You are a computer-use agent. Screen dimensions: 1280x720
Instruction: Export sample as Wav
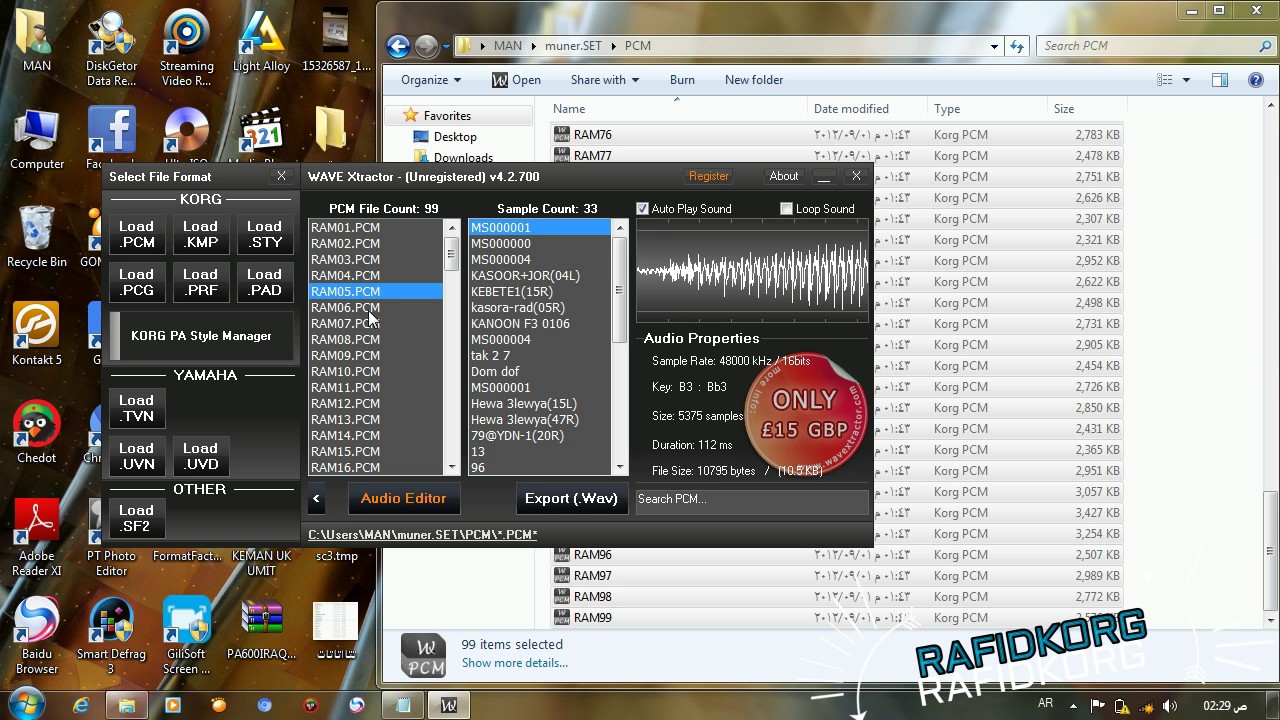571,498
